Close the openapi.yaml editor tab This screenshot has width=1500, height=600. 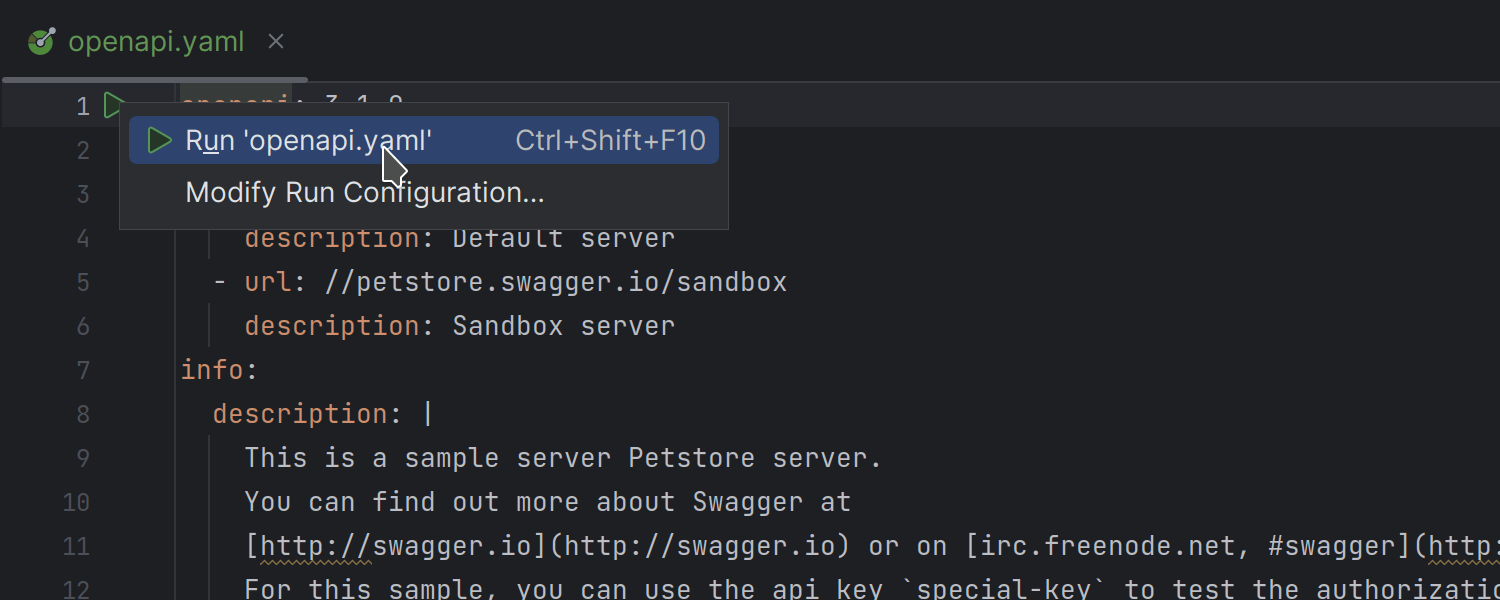(277, 41)
